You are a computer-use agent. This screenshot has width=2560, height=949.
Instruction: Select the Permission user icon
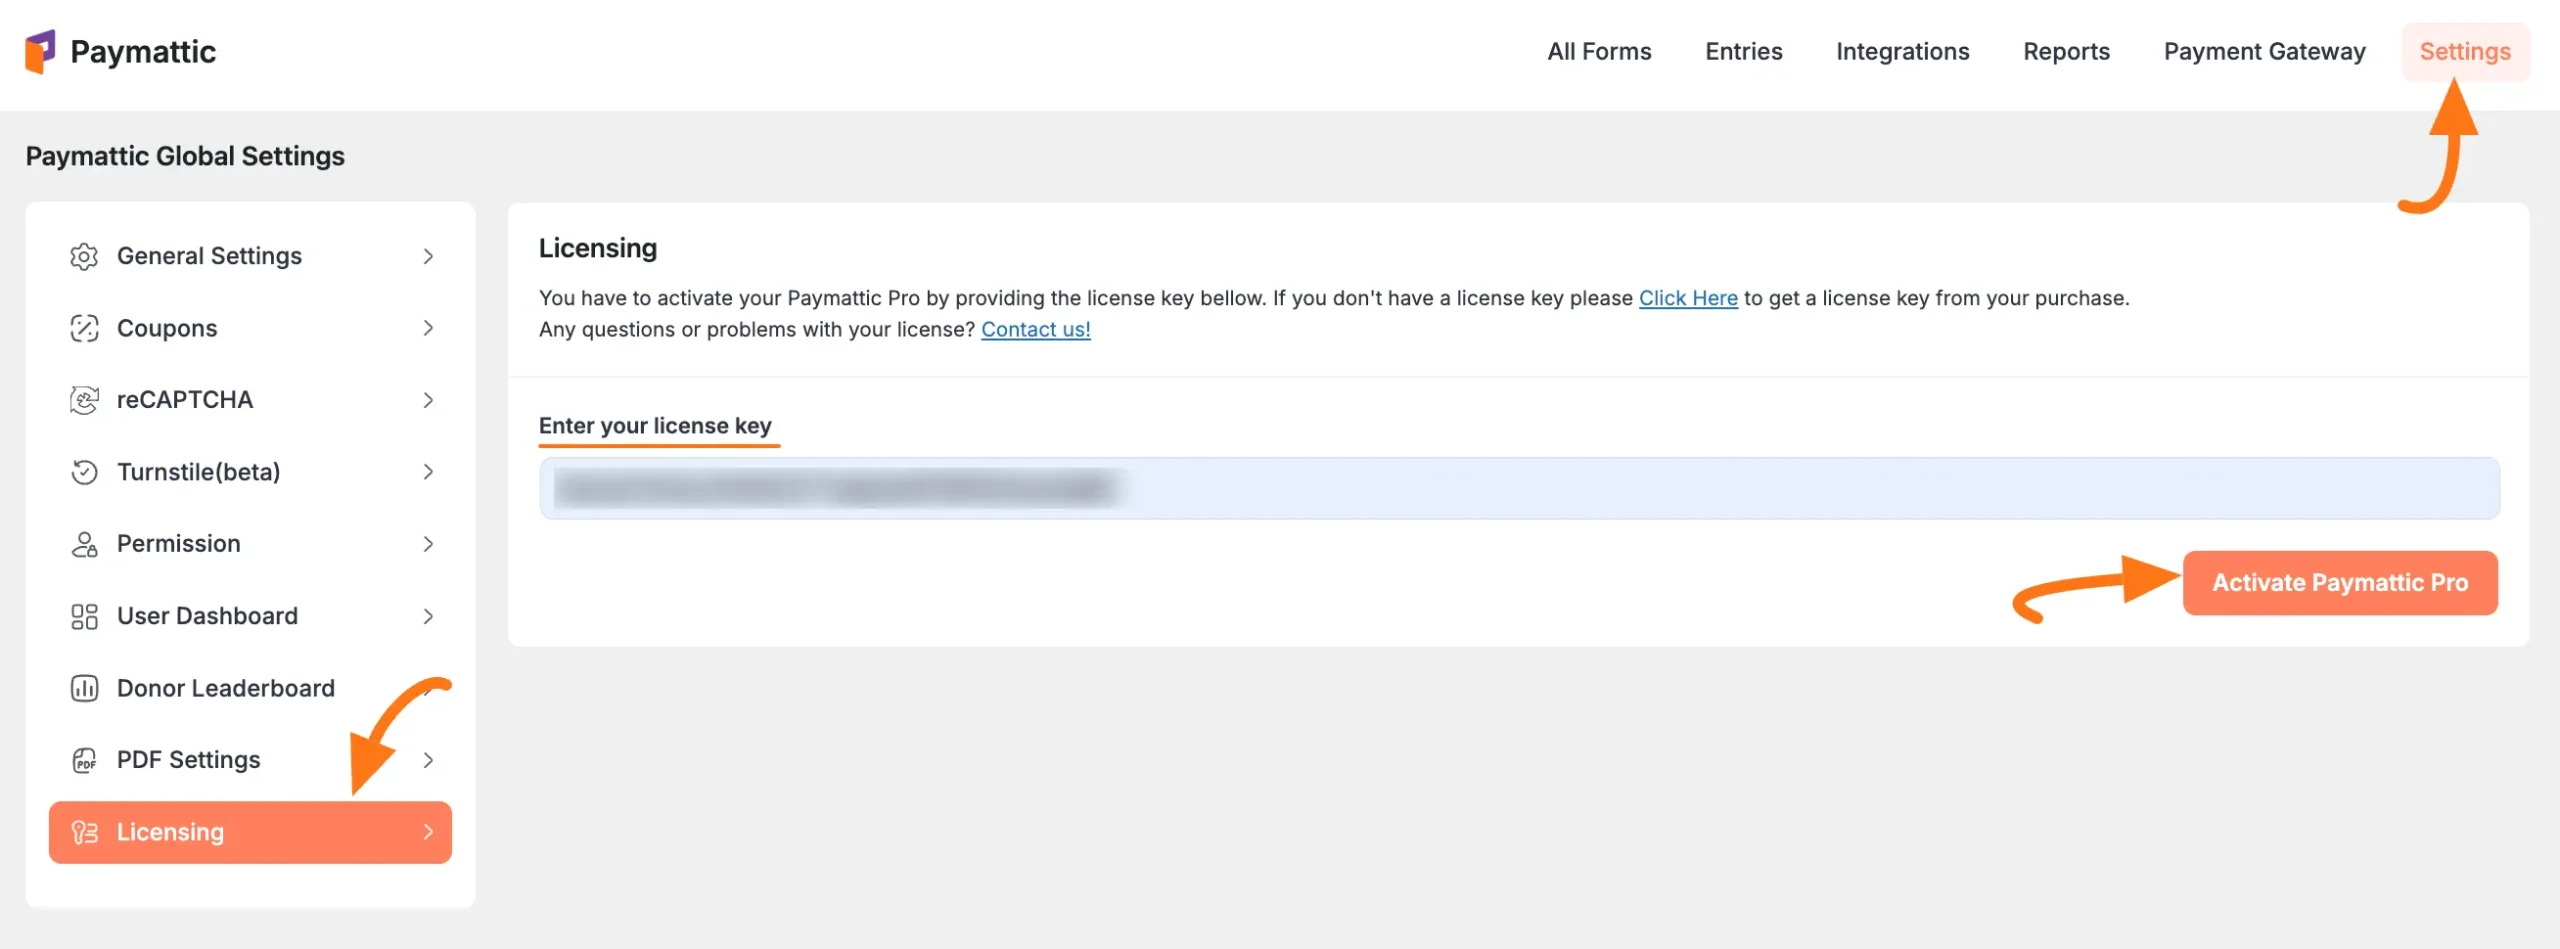click(85, 543)
